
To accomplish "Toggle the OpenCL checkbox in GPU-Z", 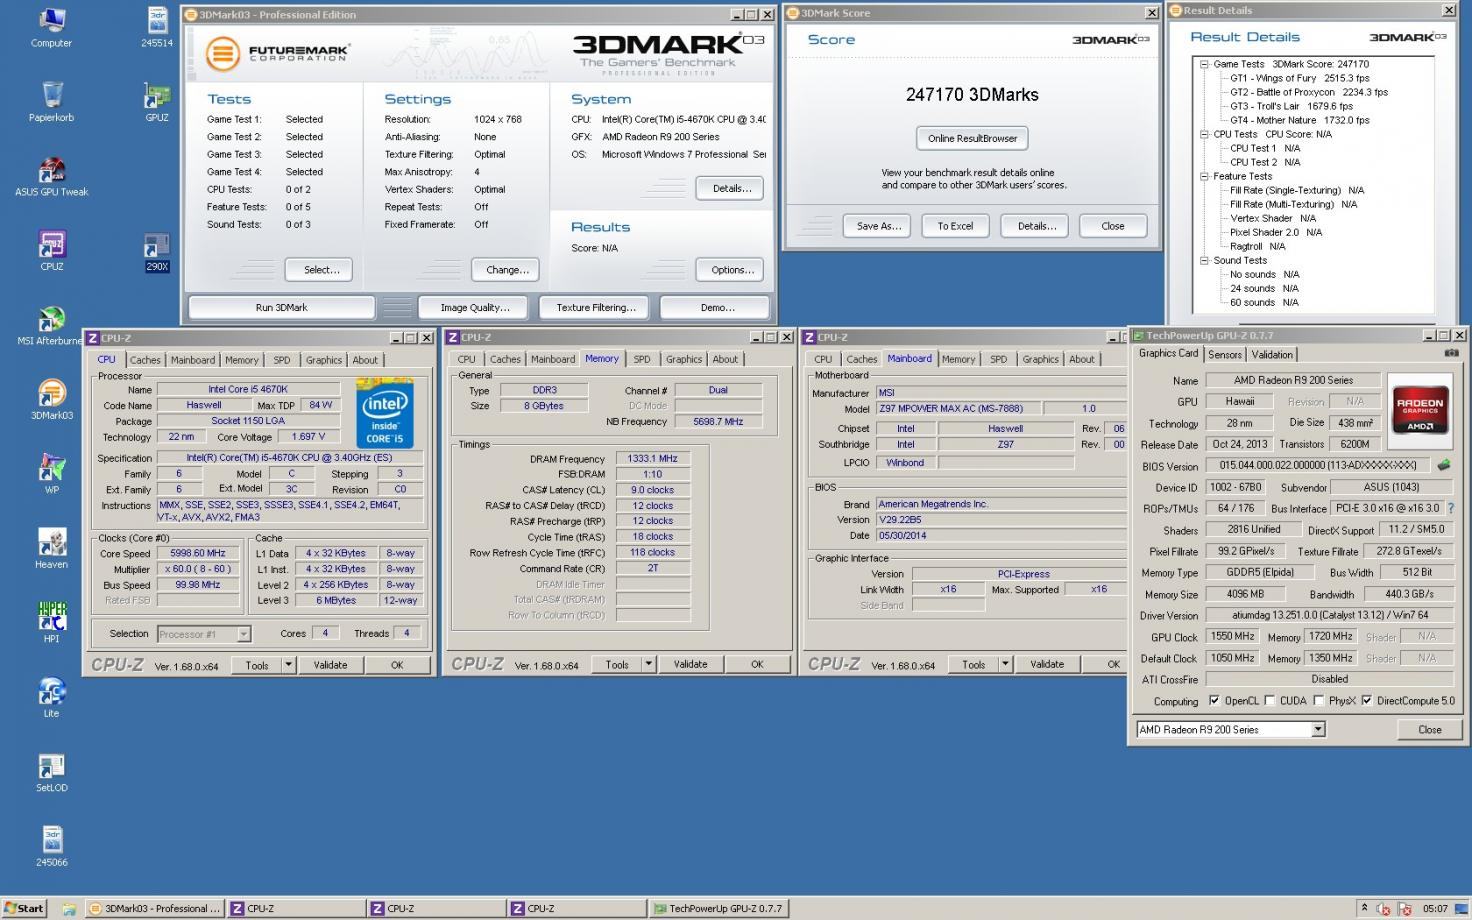I will coord(1214,701).
